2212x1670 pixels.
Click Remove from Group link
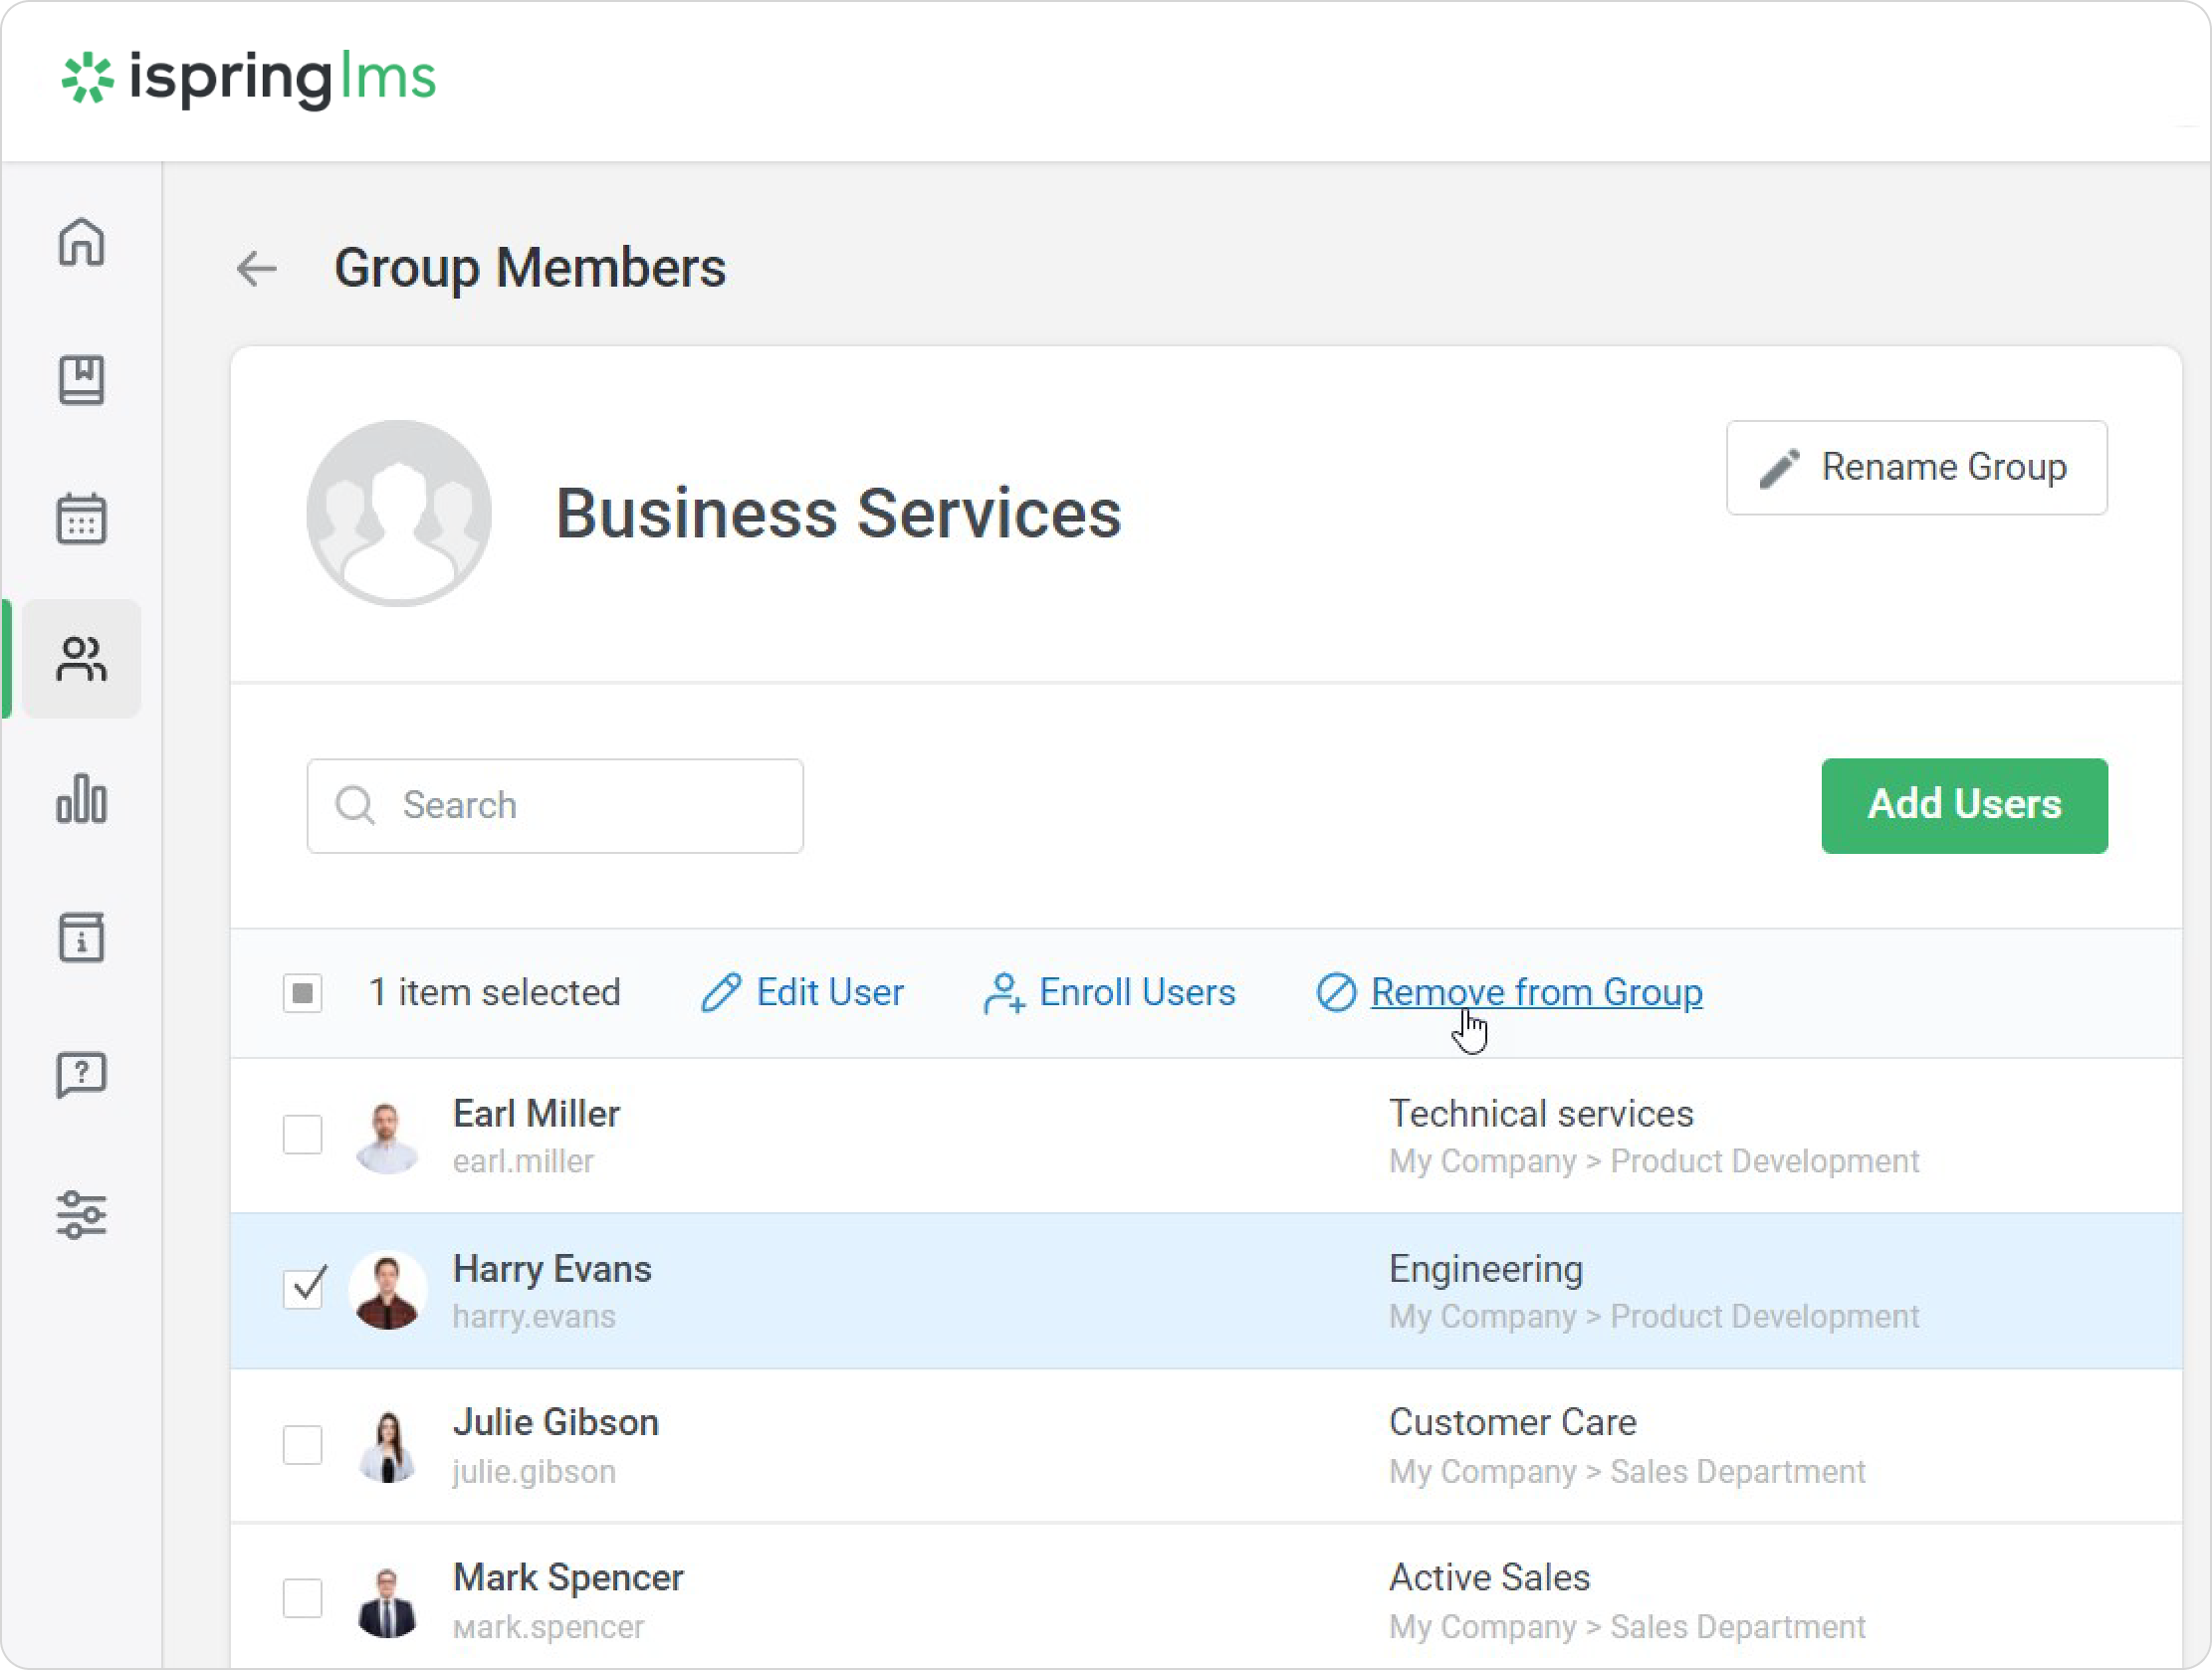click(1535, 993)
